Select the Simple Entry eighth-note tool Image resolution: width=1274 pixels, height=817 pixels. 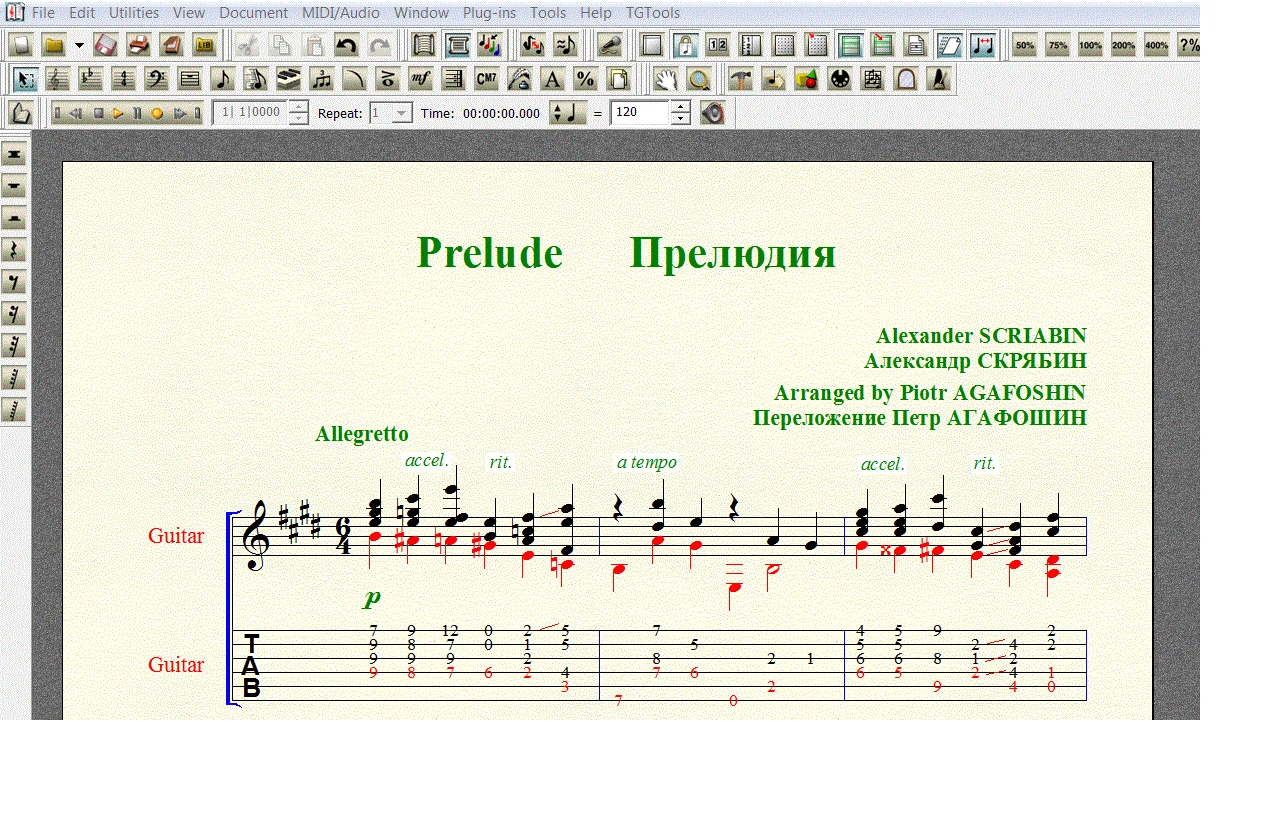coord(223,79)
